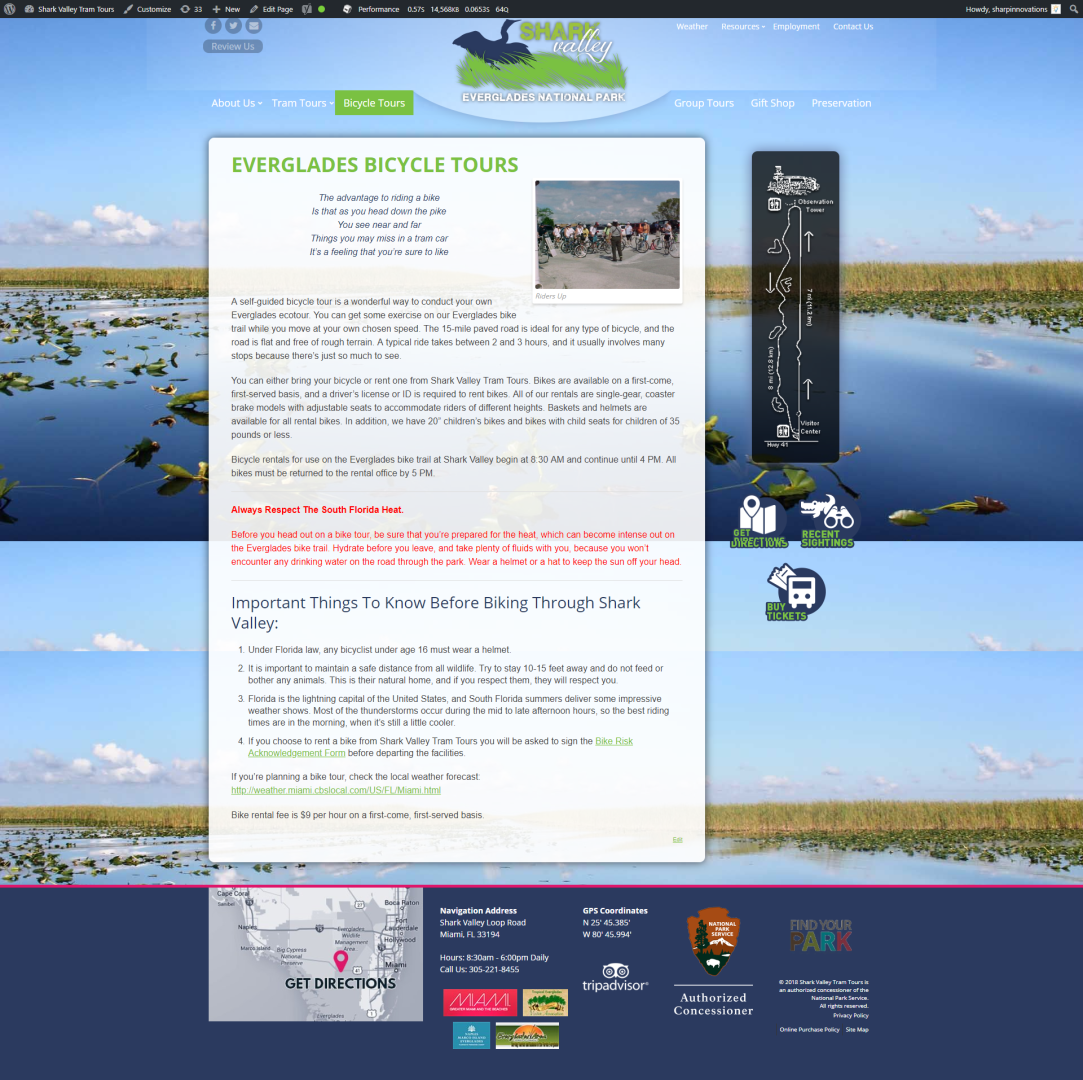Select the Visitor Center label on trail map
This screenshot has width=1083, height=1080.
[x=810, y=427]
